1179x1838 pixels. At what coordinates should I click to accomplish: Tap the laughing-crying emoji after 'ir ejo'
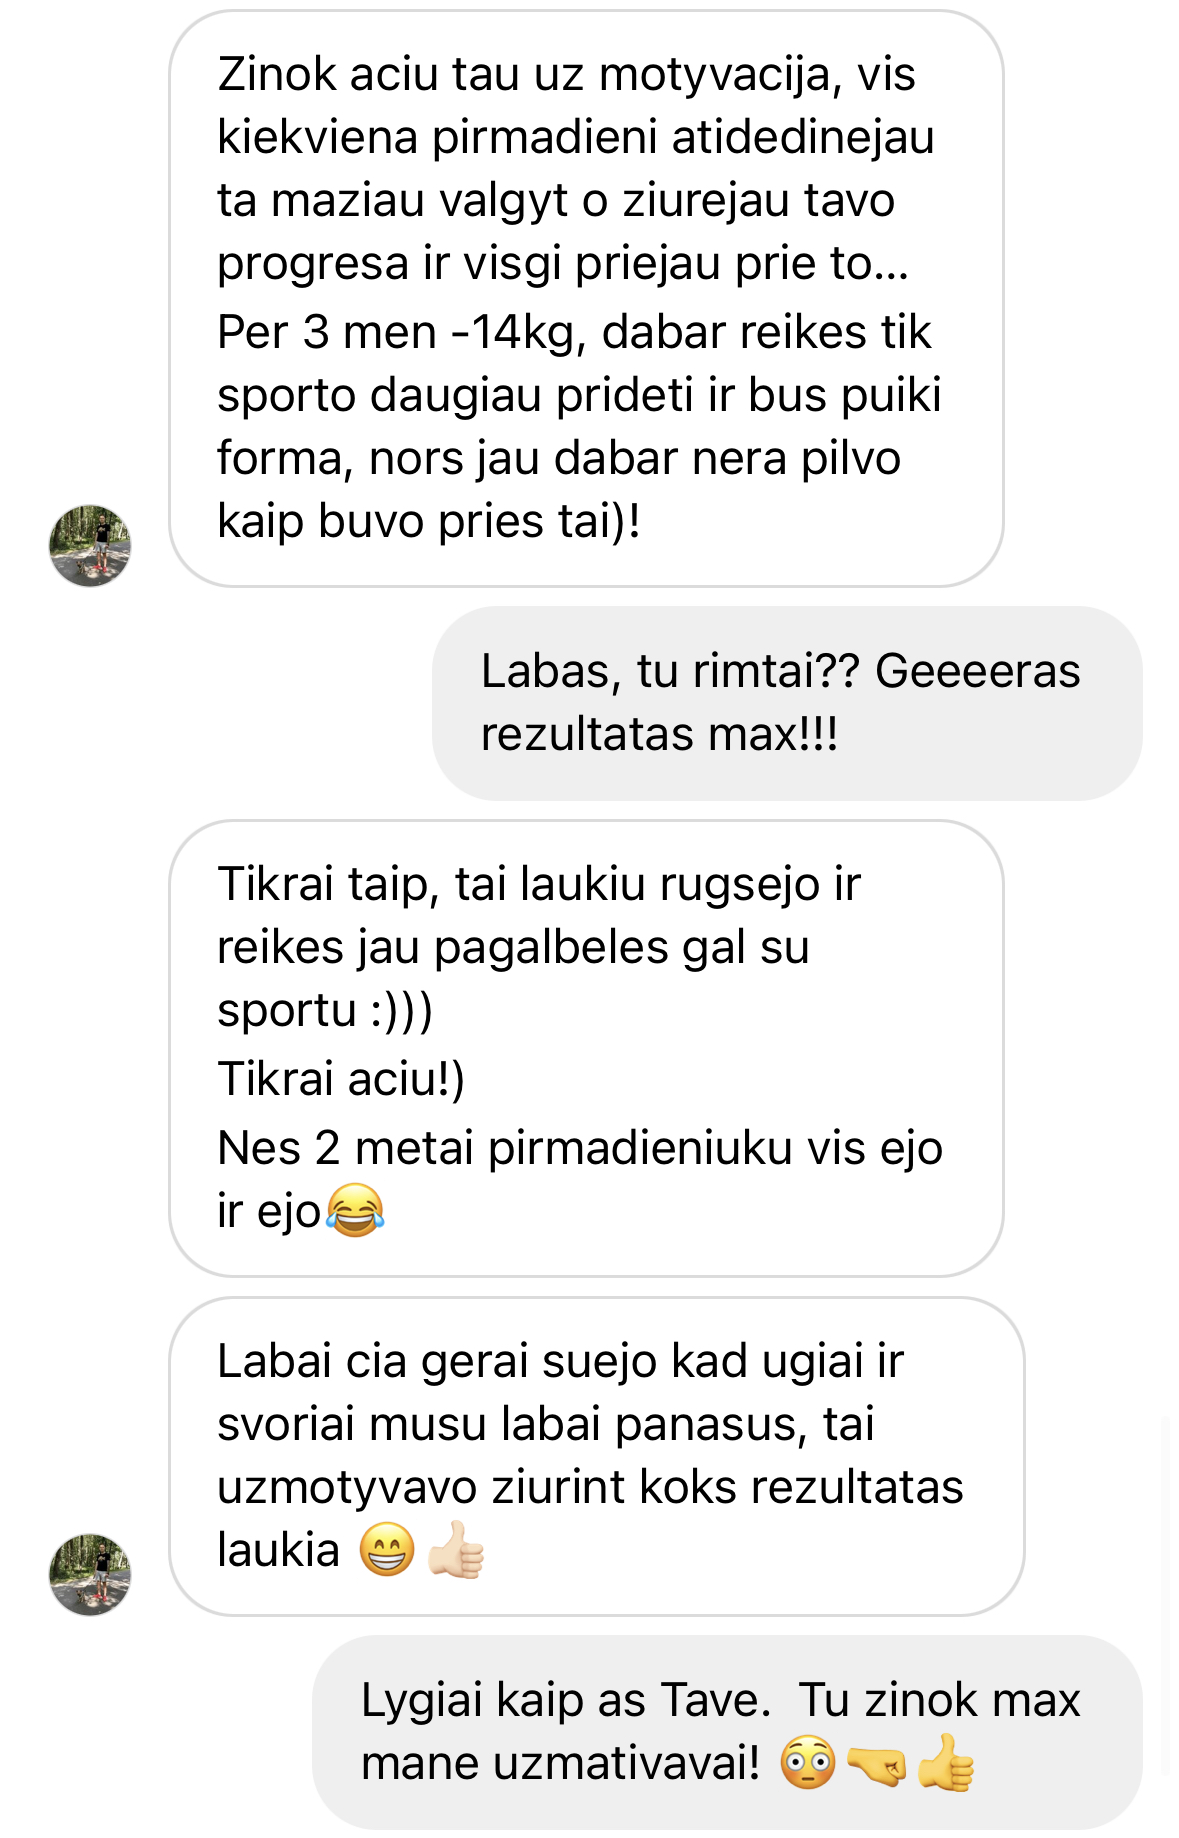355,1211
